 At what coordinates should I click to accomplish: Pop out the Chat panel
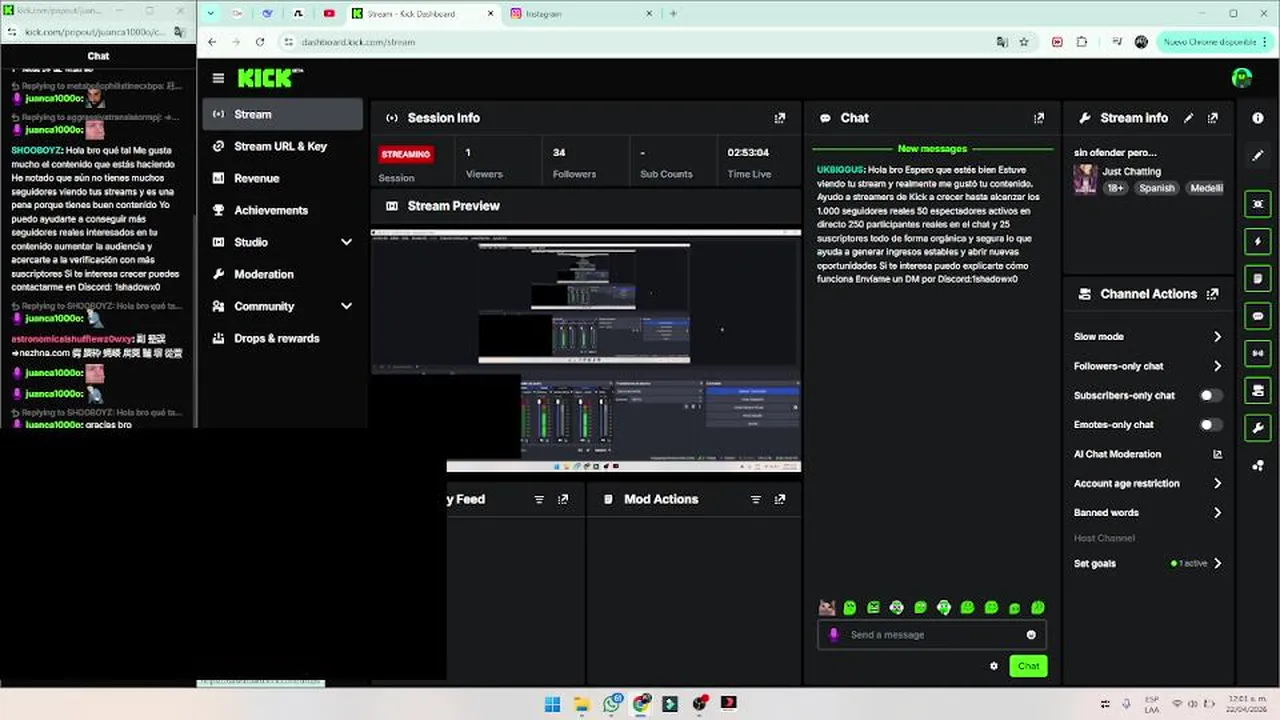[x=1039, y=118]
